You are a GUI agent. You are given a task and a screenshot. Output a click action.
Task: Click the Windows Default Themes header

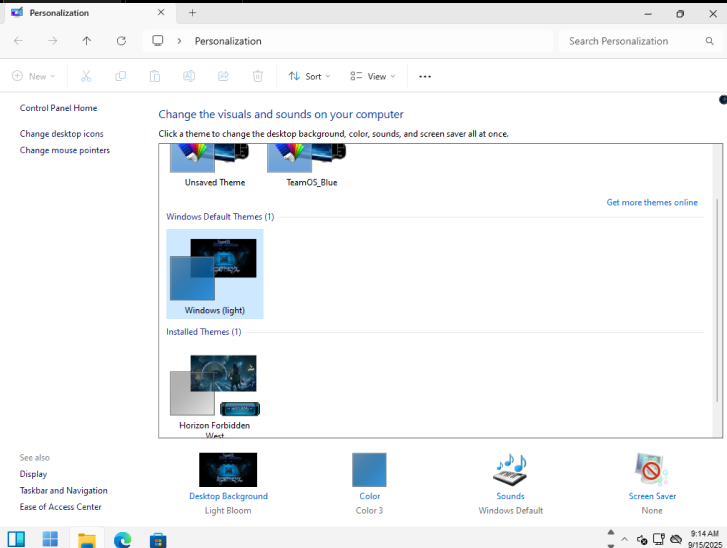click(220, 217)
